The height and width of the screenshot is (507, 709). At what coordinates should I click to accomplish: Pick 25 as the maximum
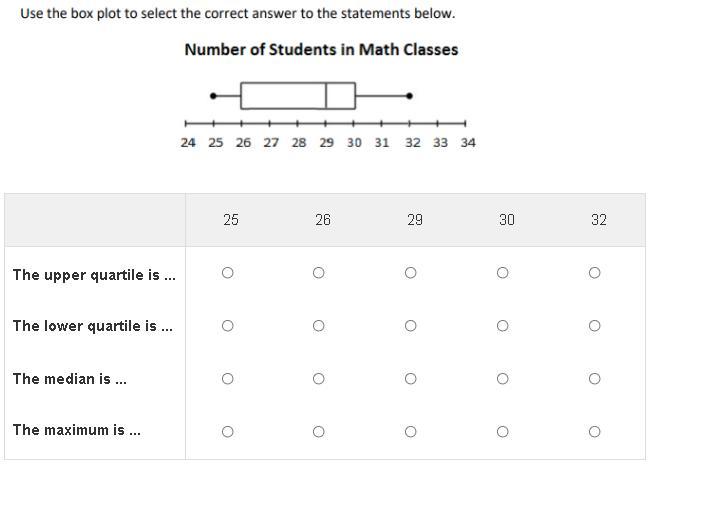pyautogui.click(x=228, y=432)
